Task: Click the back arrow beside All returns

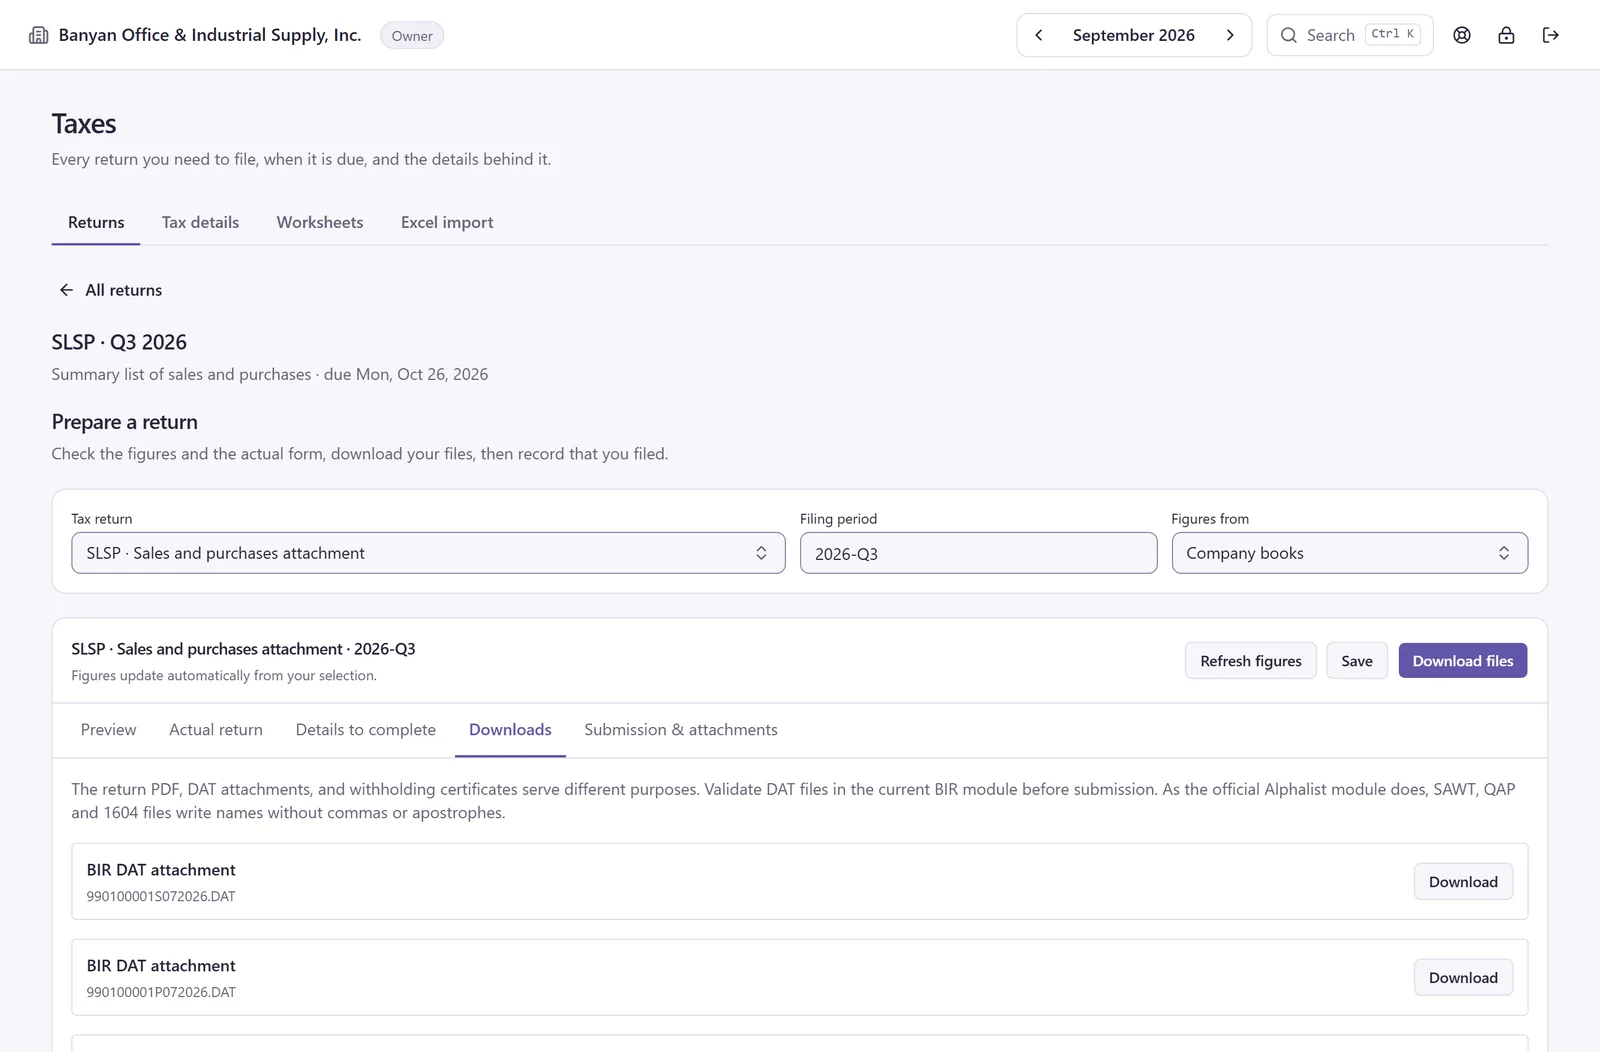Action: [66, 290]
